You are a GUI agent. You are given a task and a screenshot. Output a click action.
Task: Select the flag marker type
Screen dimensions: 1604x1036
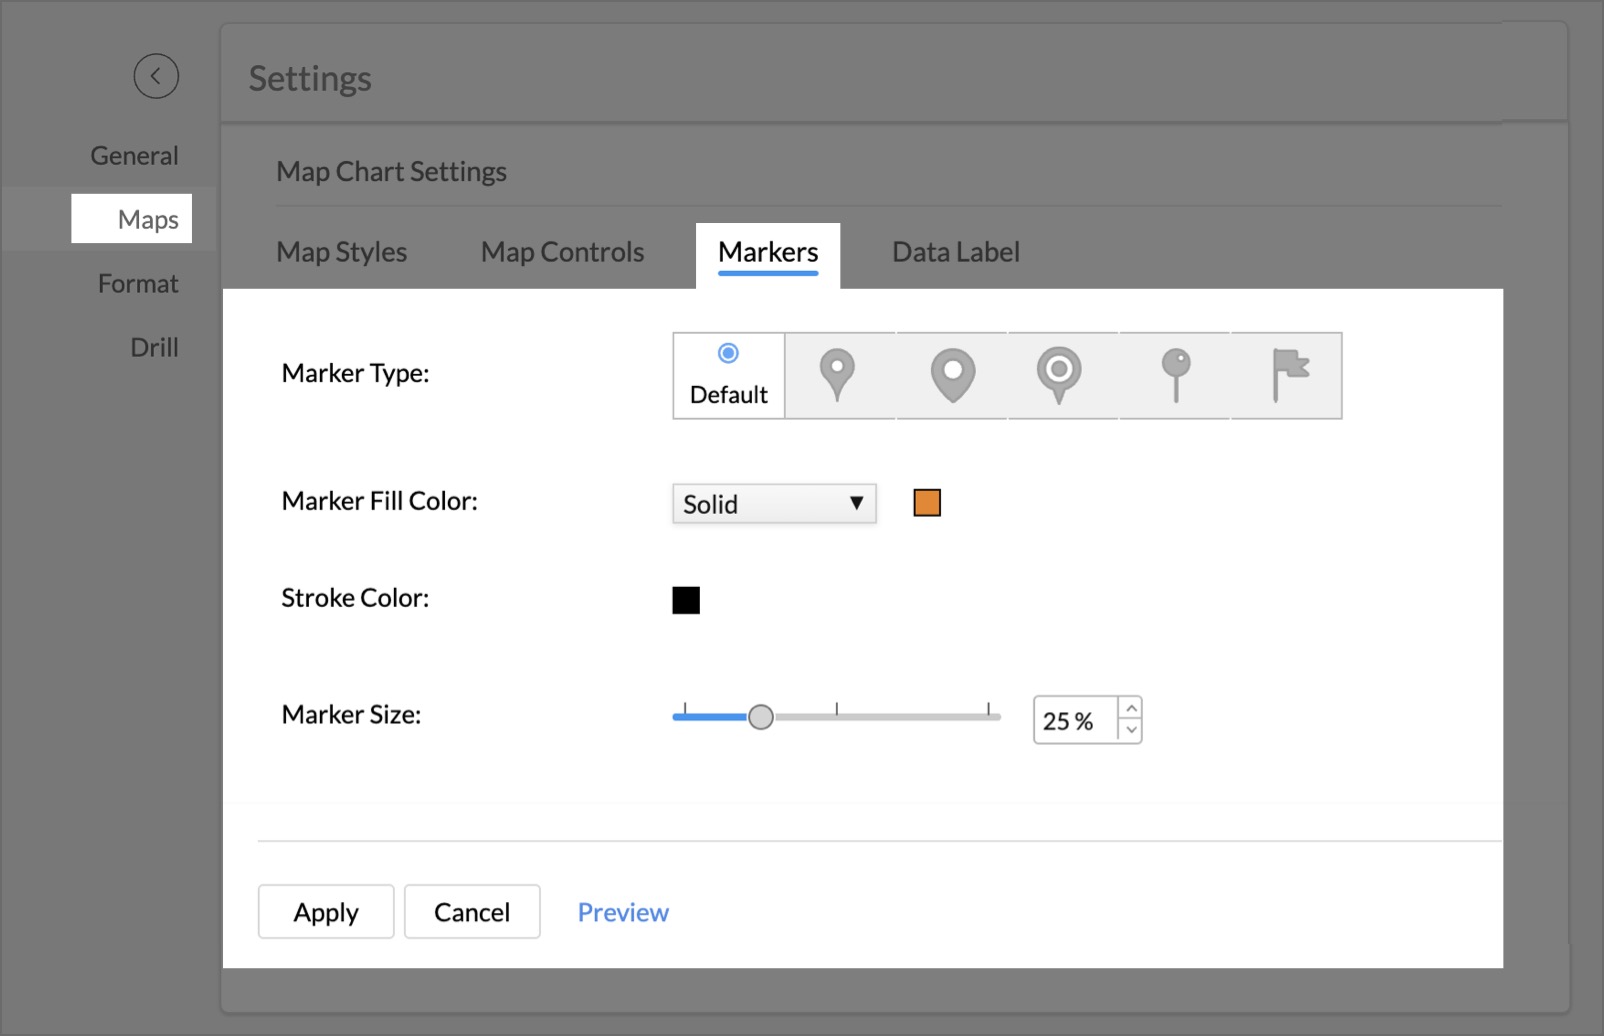click(1289, 375)
